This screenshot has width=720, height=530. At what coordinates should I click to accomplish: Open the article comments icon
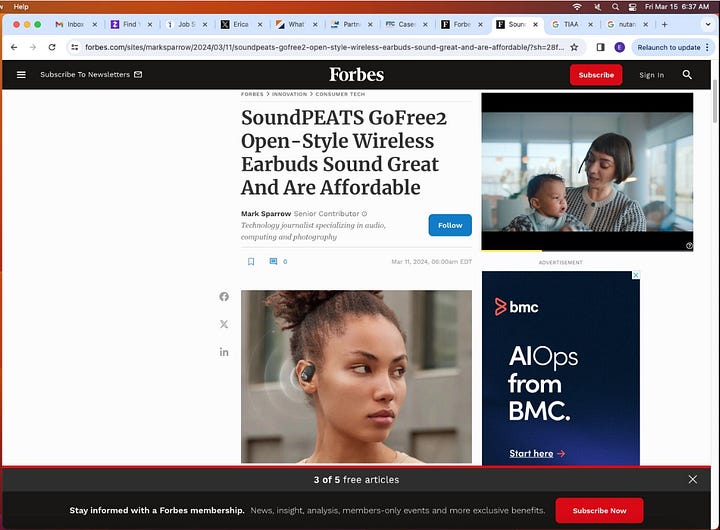tap(273, 261)
